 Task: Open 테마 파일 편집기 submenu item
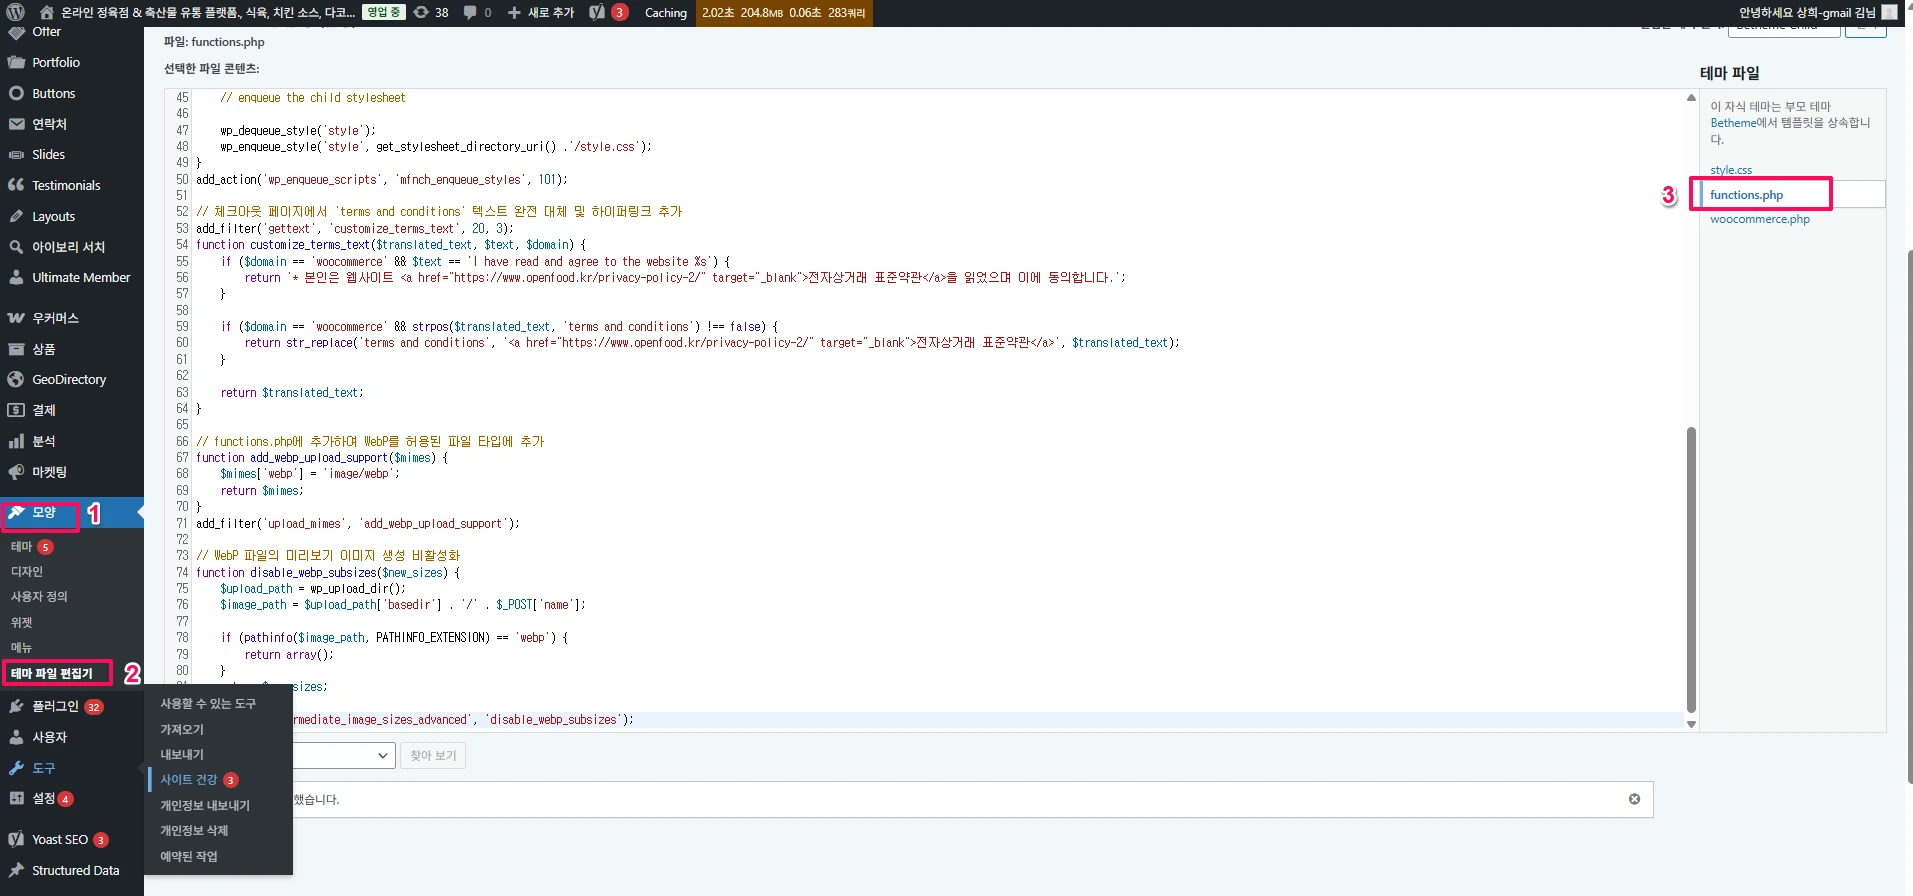(52, 673)
